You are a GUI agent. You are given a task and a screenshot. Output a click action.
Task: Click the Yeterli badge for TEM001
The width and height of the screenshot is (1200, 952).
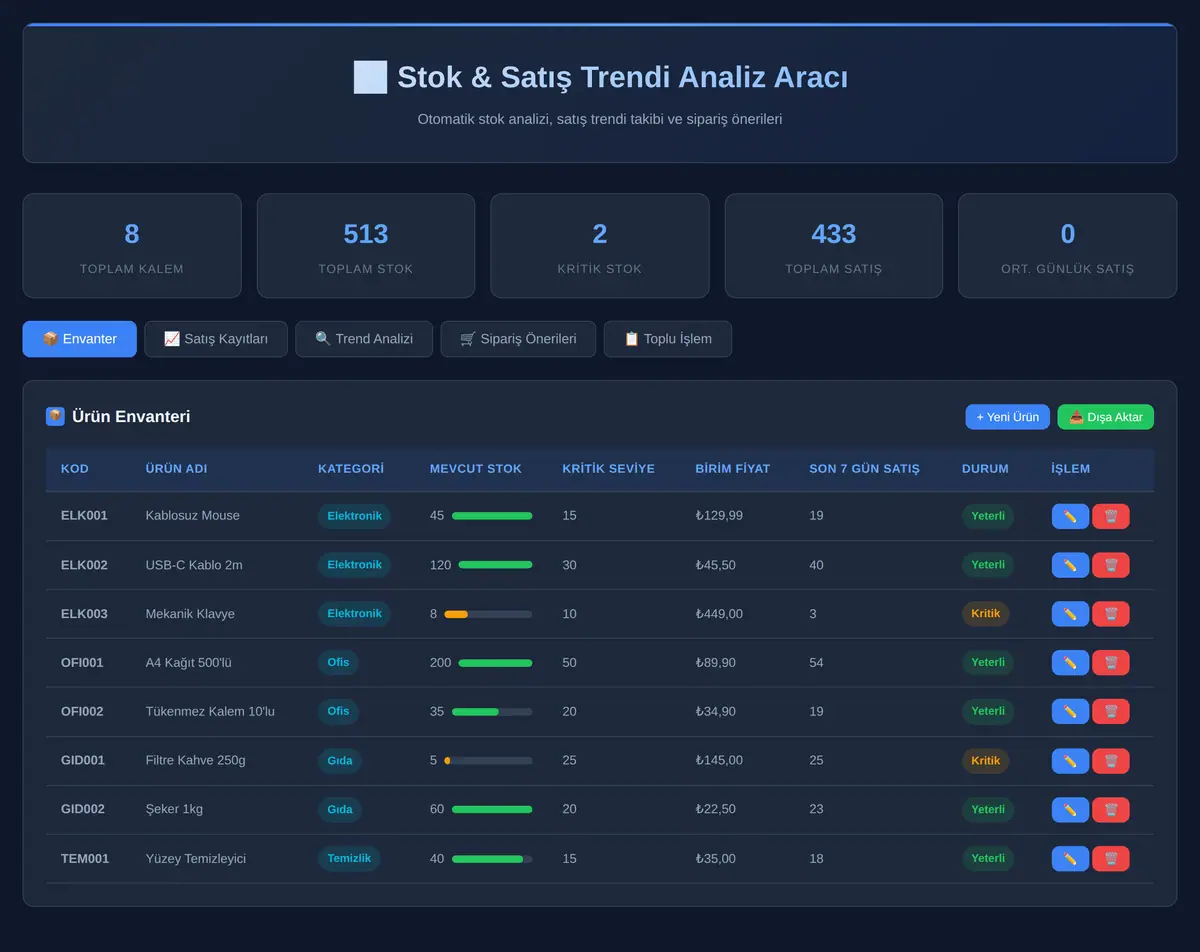tap(988, 859)
